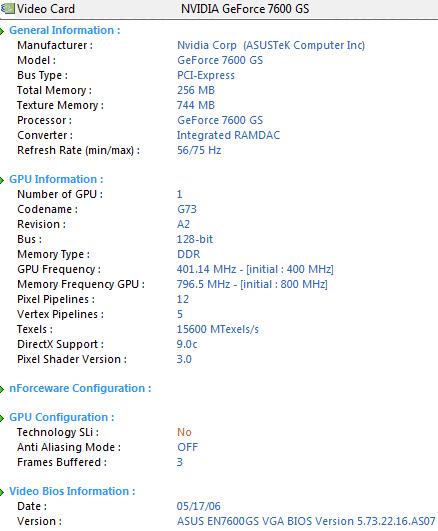Select the NVIDIA GeForce 7600 GS header
This screenshot has width=438, height=531.
[x=245, y=9]
